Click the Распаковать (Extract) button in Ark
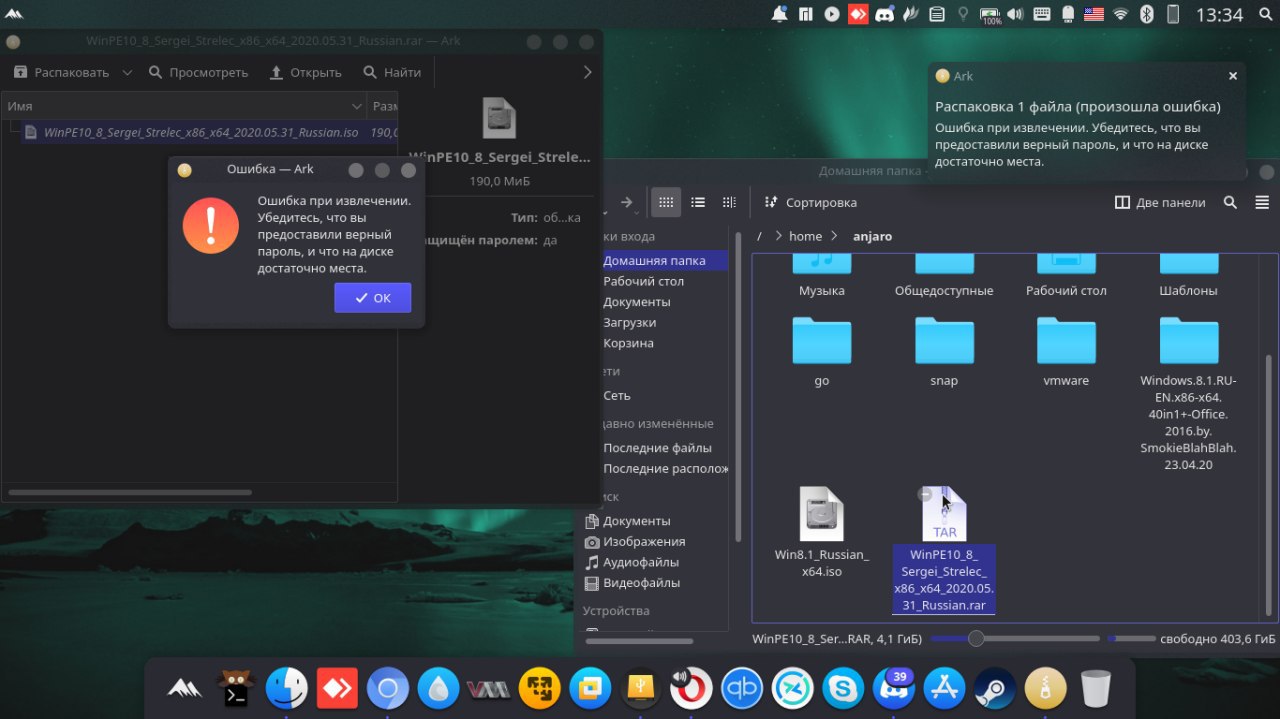The height and width of the screenshot is (719, 1280). [x=61, y=72]
